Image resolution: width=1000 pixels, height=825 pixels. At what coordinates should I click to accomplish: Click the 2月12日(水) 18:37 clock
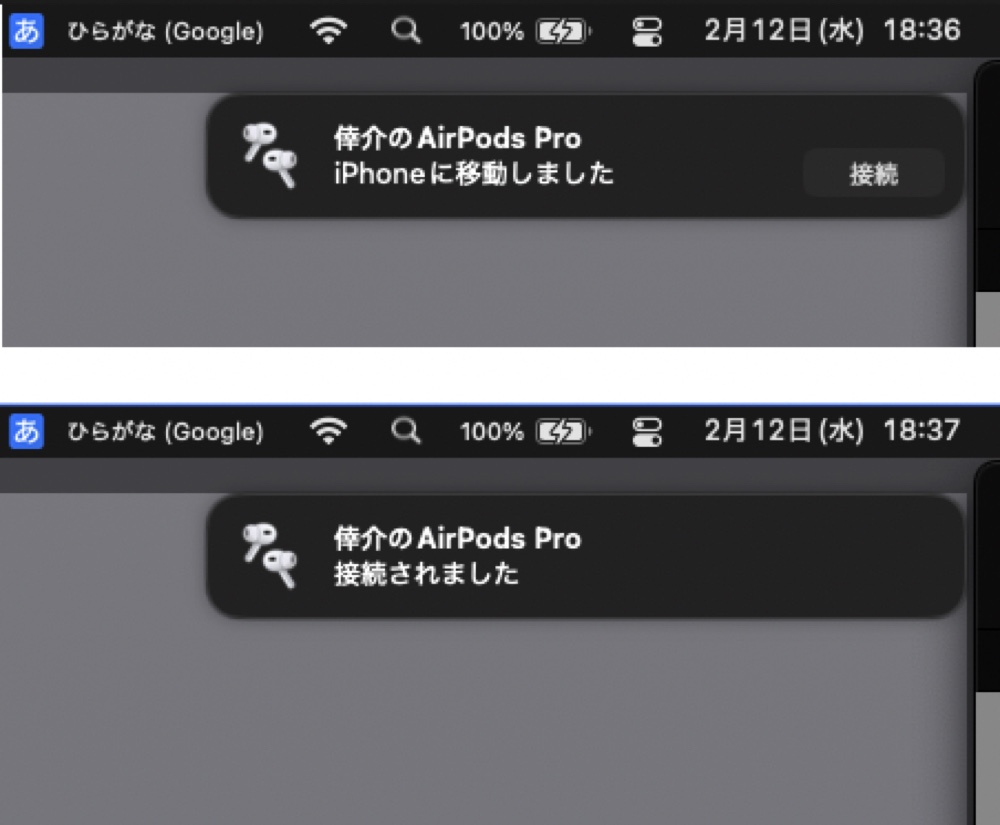[x=832, y=430]
